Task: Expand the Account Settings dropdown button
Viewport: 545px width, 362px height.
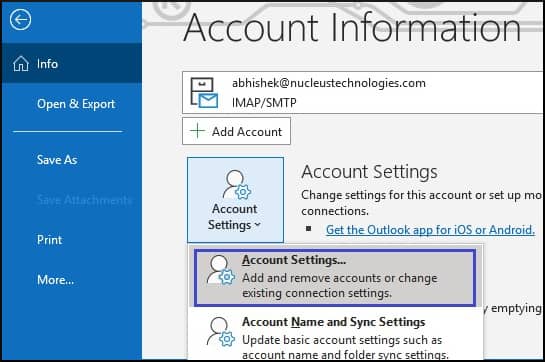Action: click(235, 200)
